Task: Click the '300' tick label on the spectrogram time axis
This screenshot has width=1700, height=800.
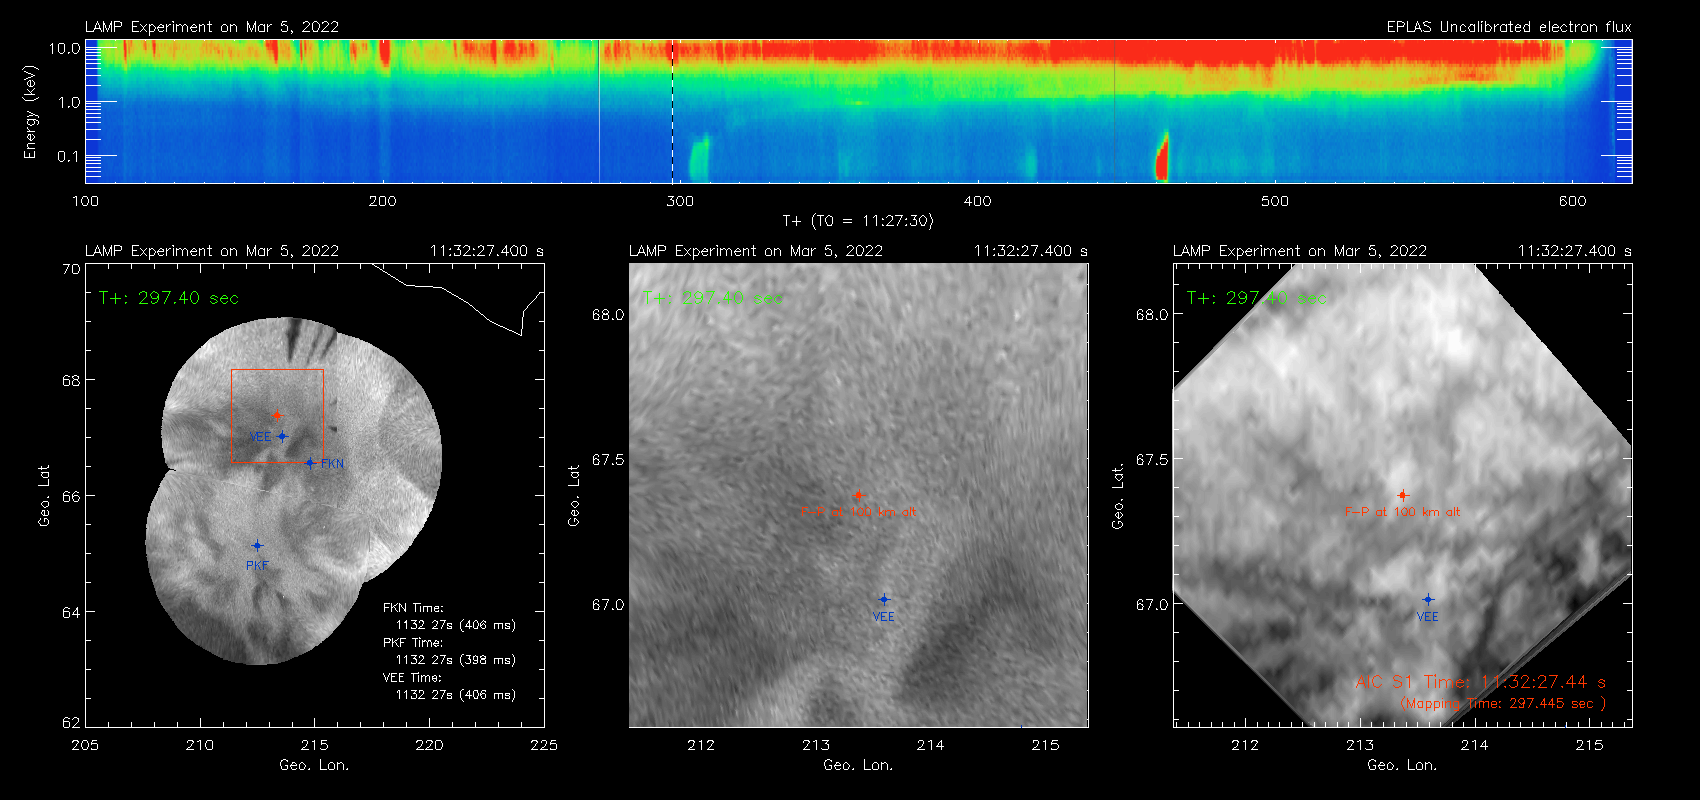Action: pos(680,201)
